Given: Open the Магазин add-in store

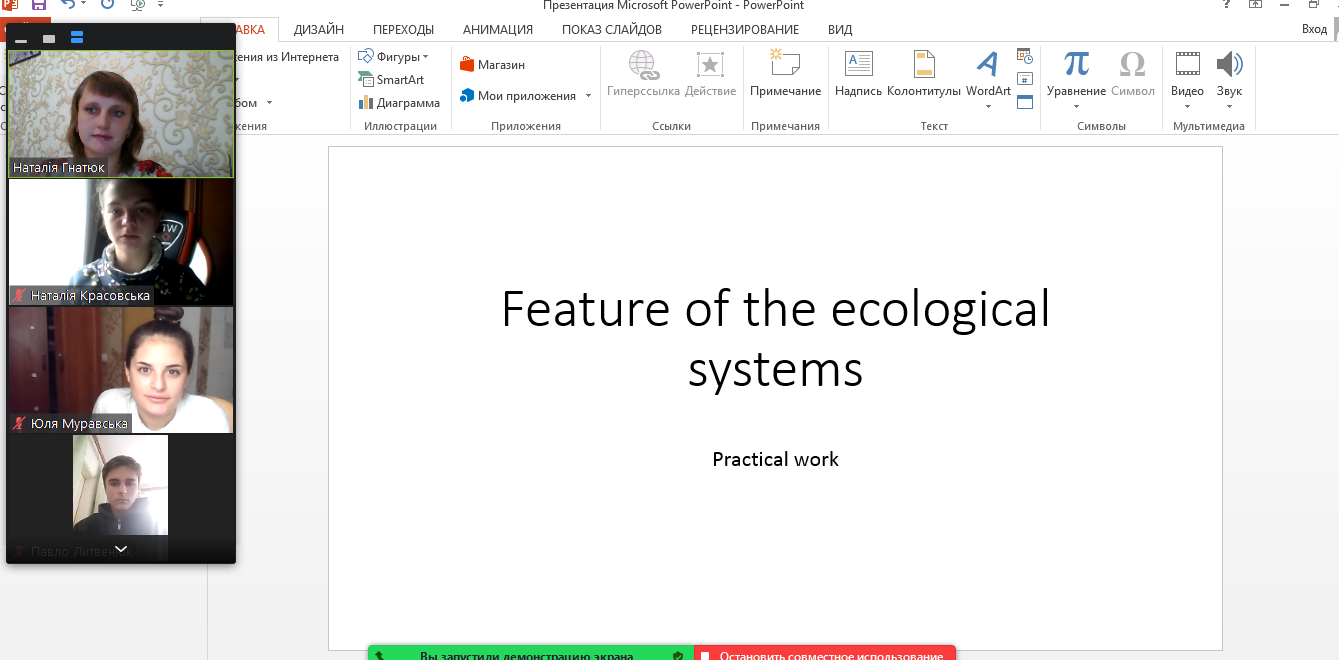Looking at the screenshot, I should pos(492,65).
